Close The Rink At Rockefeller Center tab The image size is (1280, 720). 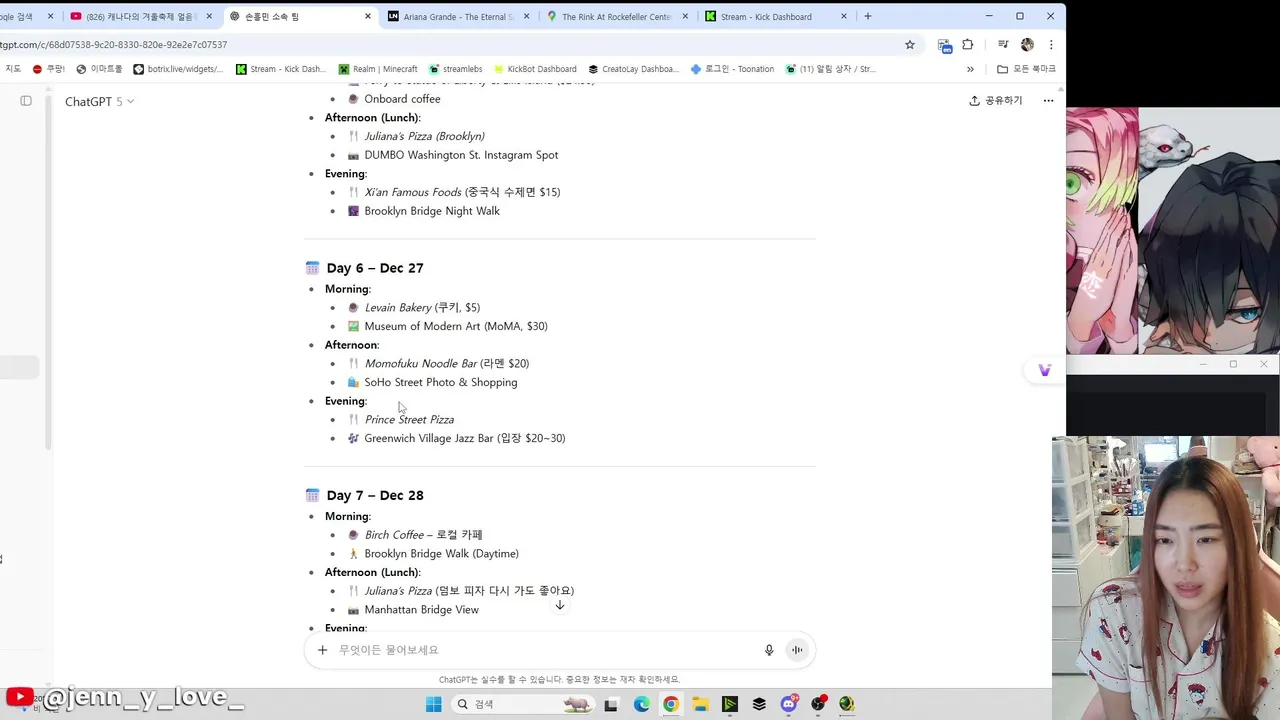tap(685, 16)
